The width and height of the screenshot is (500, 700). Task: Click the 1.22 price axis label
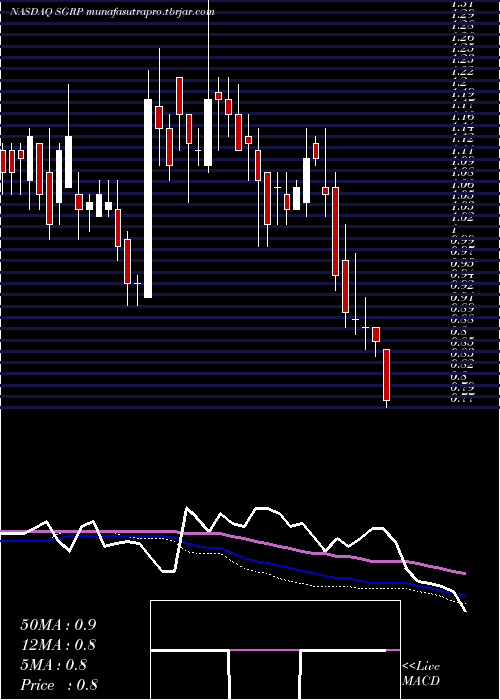pyautogui.click(x=463, y=71)
